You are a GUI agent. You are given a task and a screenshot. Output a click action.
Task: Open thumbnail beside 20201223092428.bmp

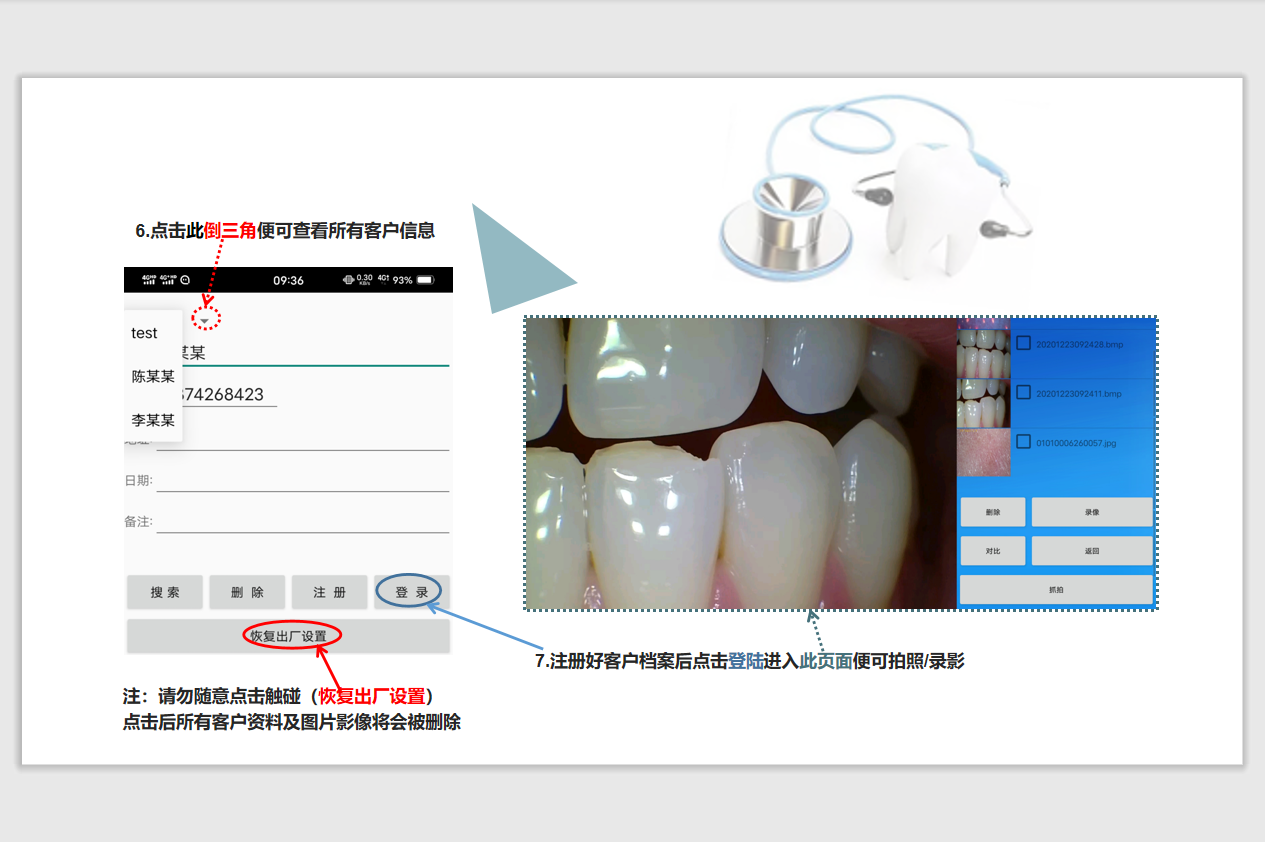pyautogui.click(x=984, y=353)
